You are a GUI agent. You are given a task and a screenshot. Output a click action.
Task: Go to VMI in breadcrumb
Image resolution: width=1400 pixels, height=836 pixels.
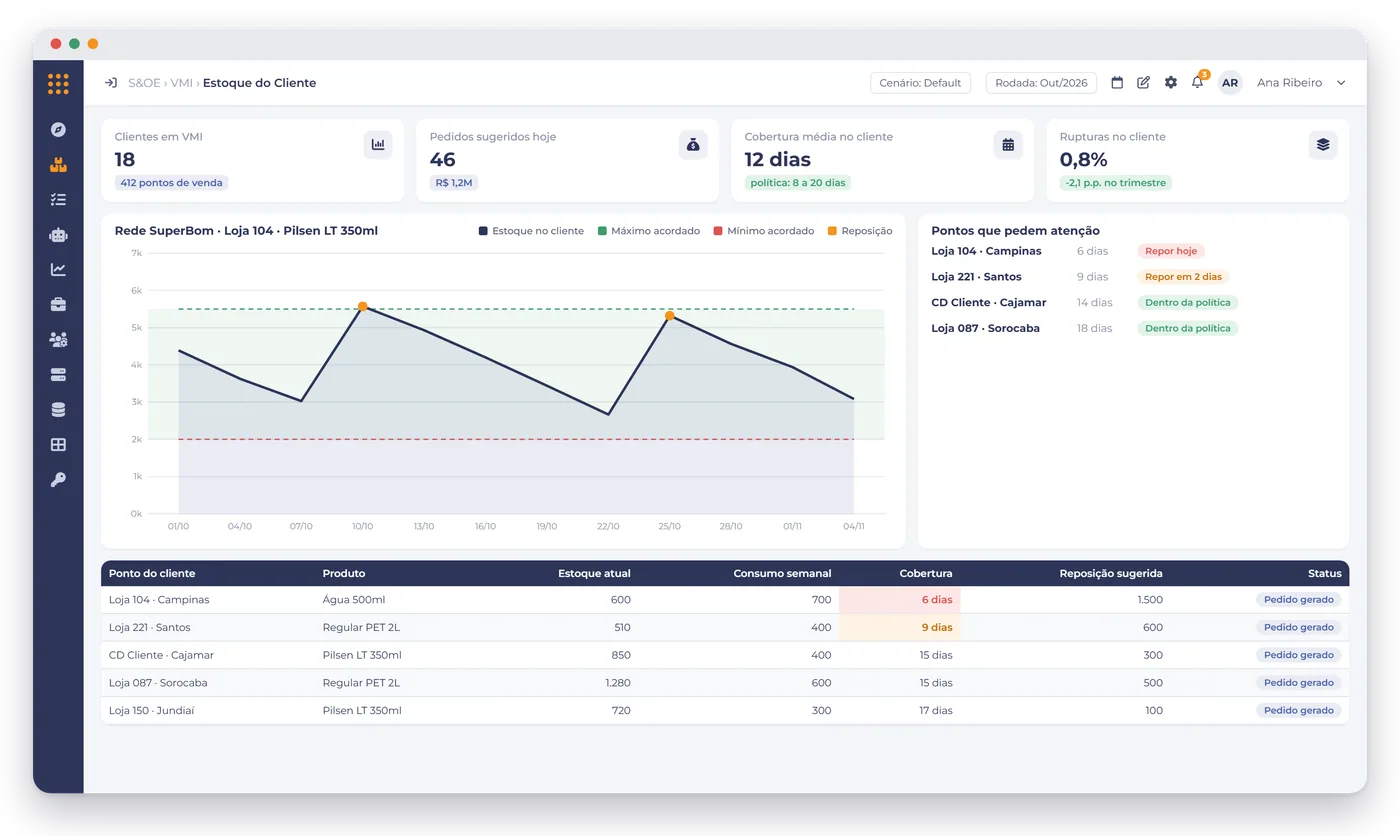click(181, 83)
